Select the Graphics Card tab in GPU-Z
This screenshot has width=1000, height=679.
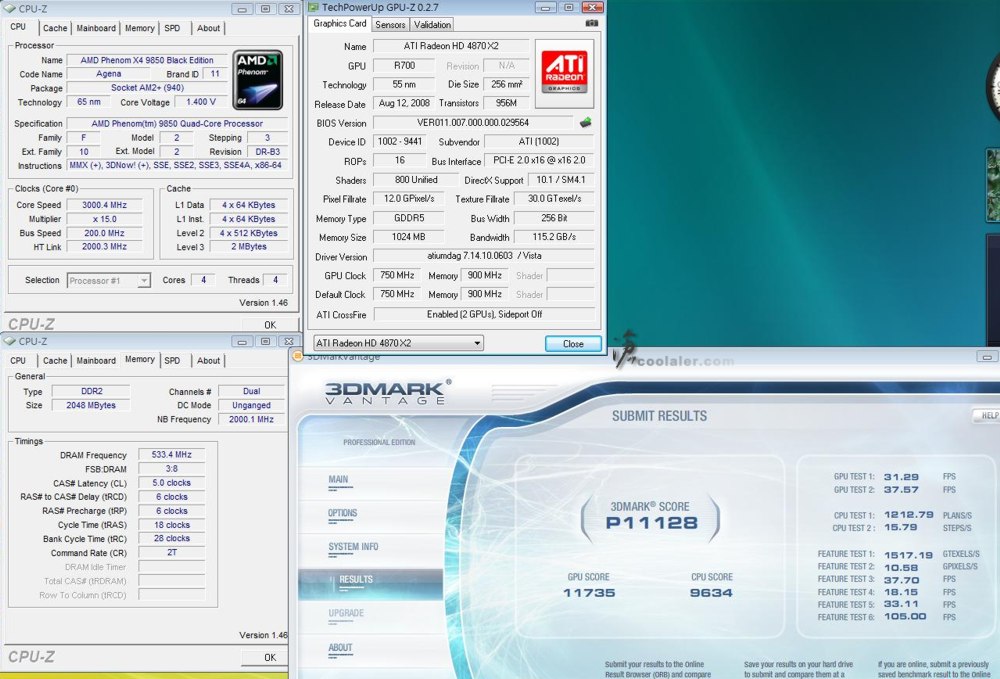[x=340, y=24]
